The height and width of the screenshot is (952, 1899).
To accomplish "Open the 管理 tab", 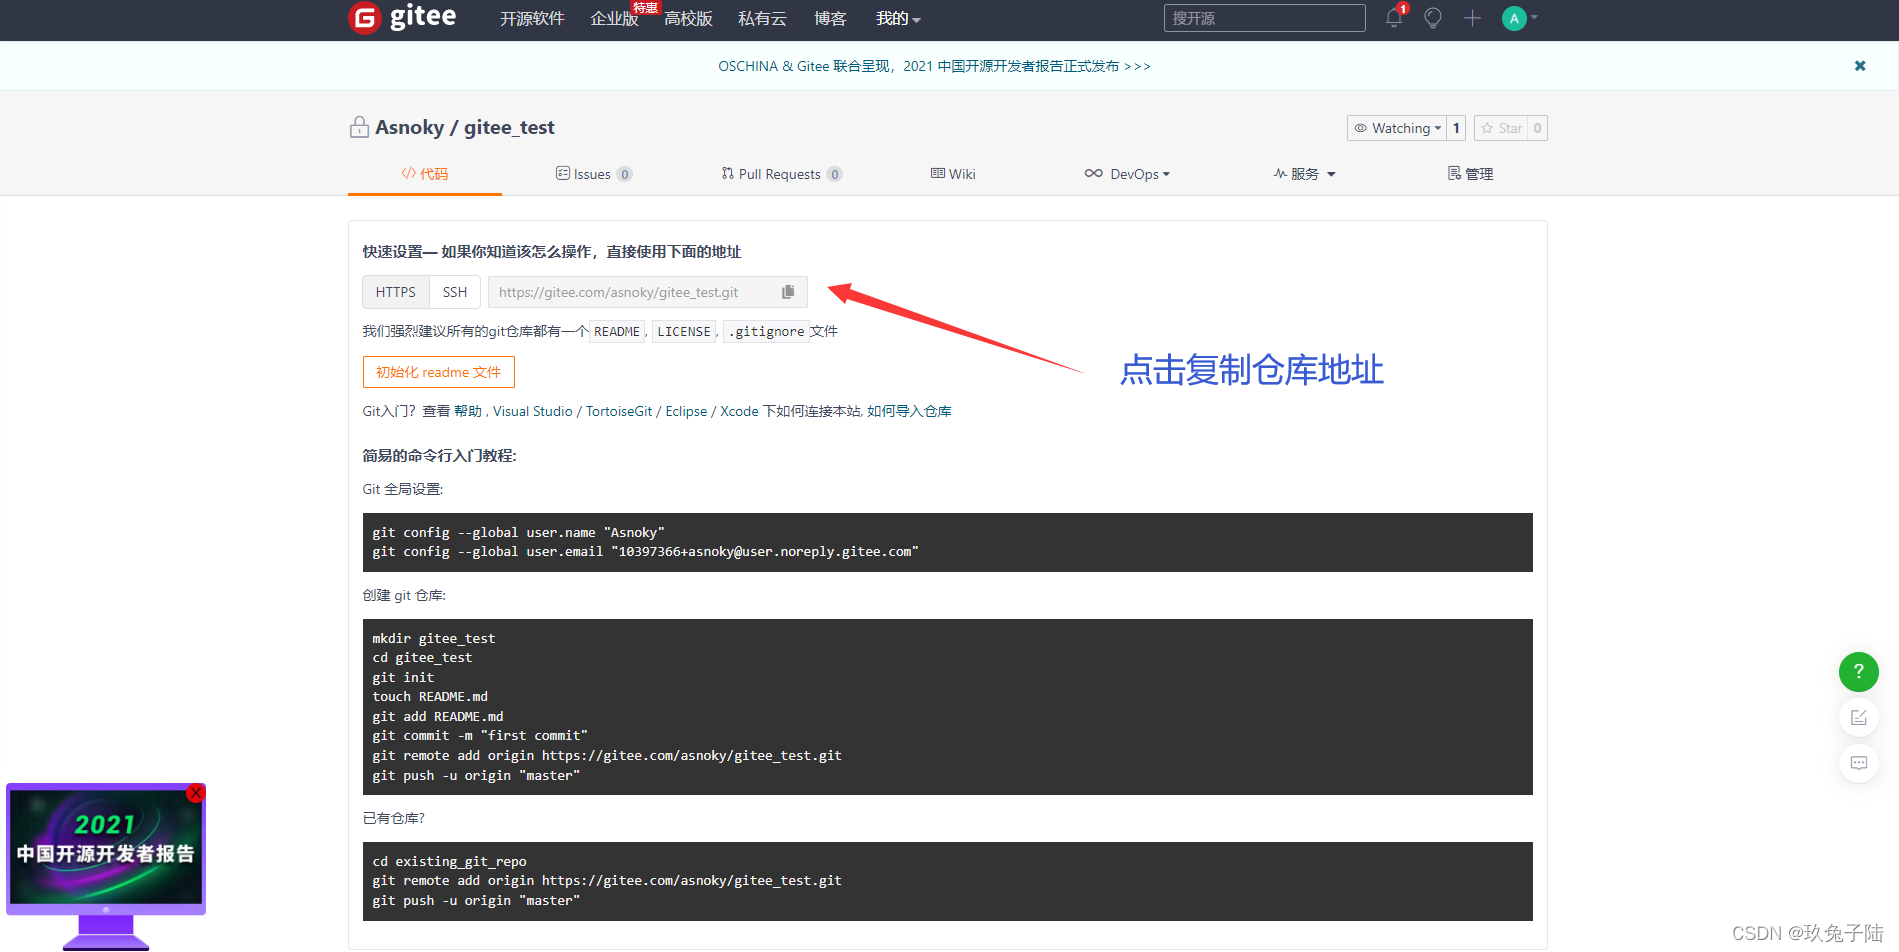I will [x=1470, y=174].
